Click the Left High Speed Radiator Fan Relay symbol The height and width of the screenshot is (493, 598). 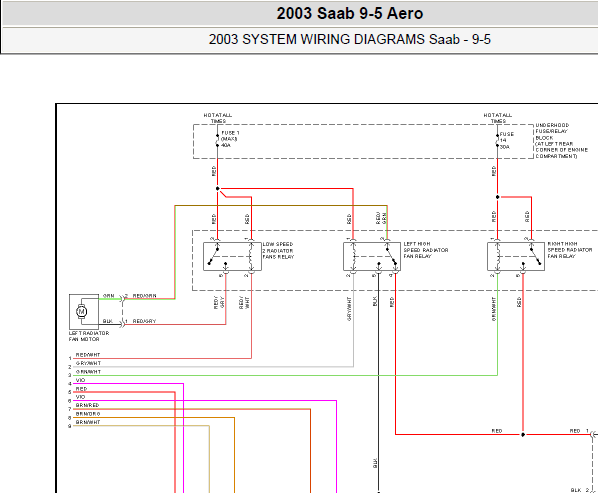coord(372,257)
